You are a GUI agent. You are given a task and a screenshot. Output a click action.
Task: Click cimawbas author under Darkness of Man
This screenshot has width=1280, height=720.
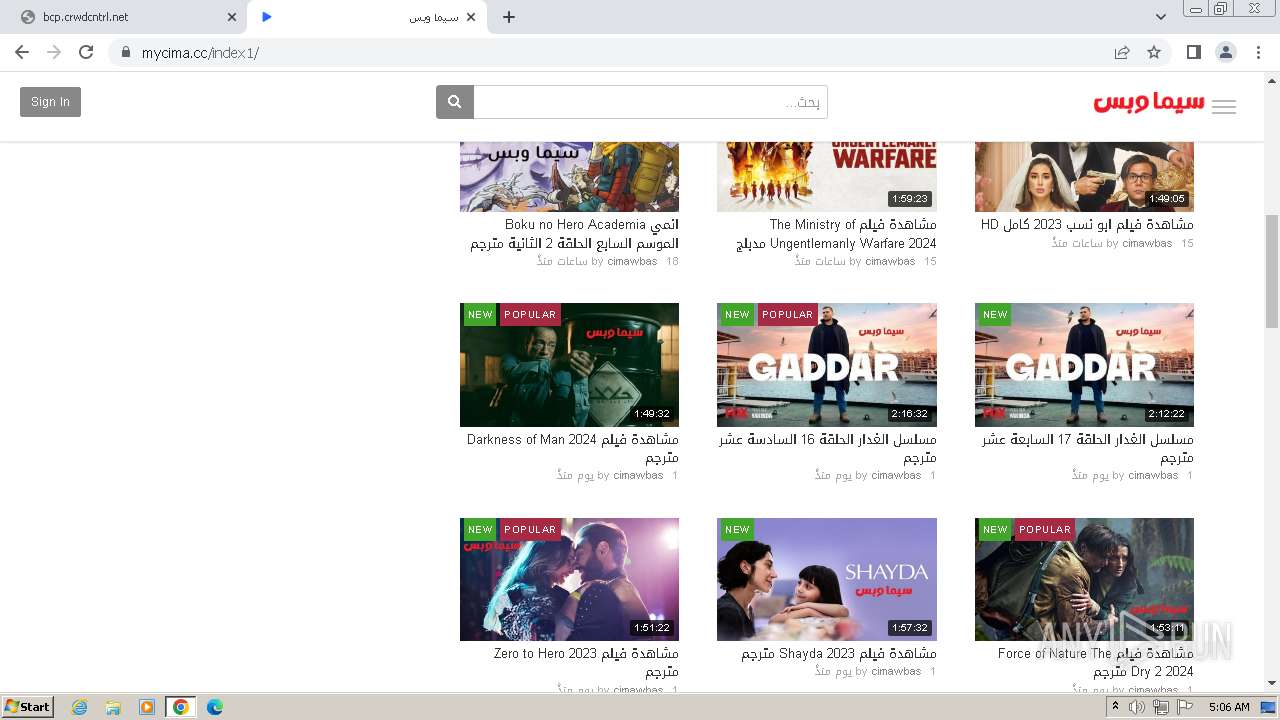click(x=638, y=475)
